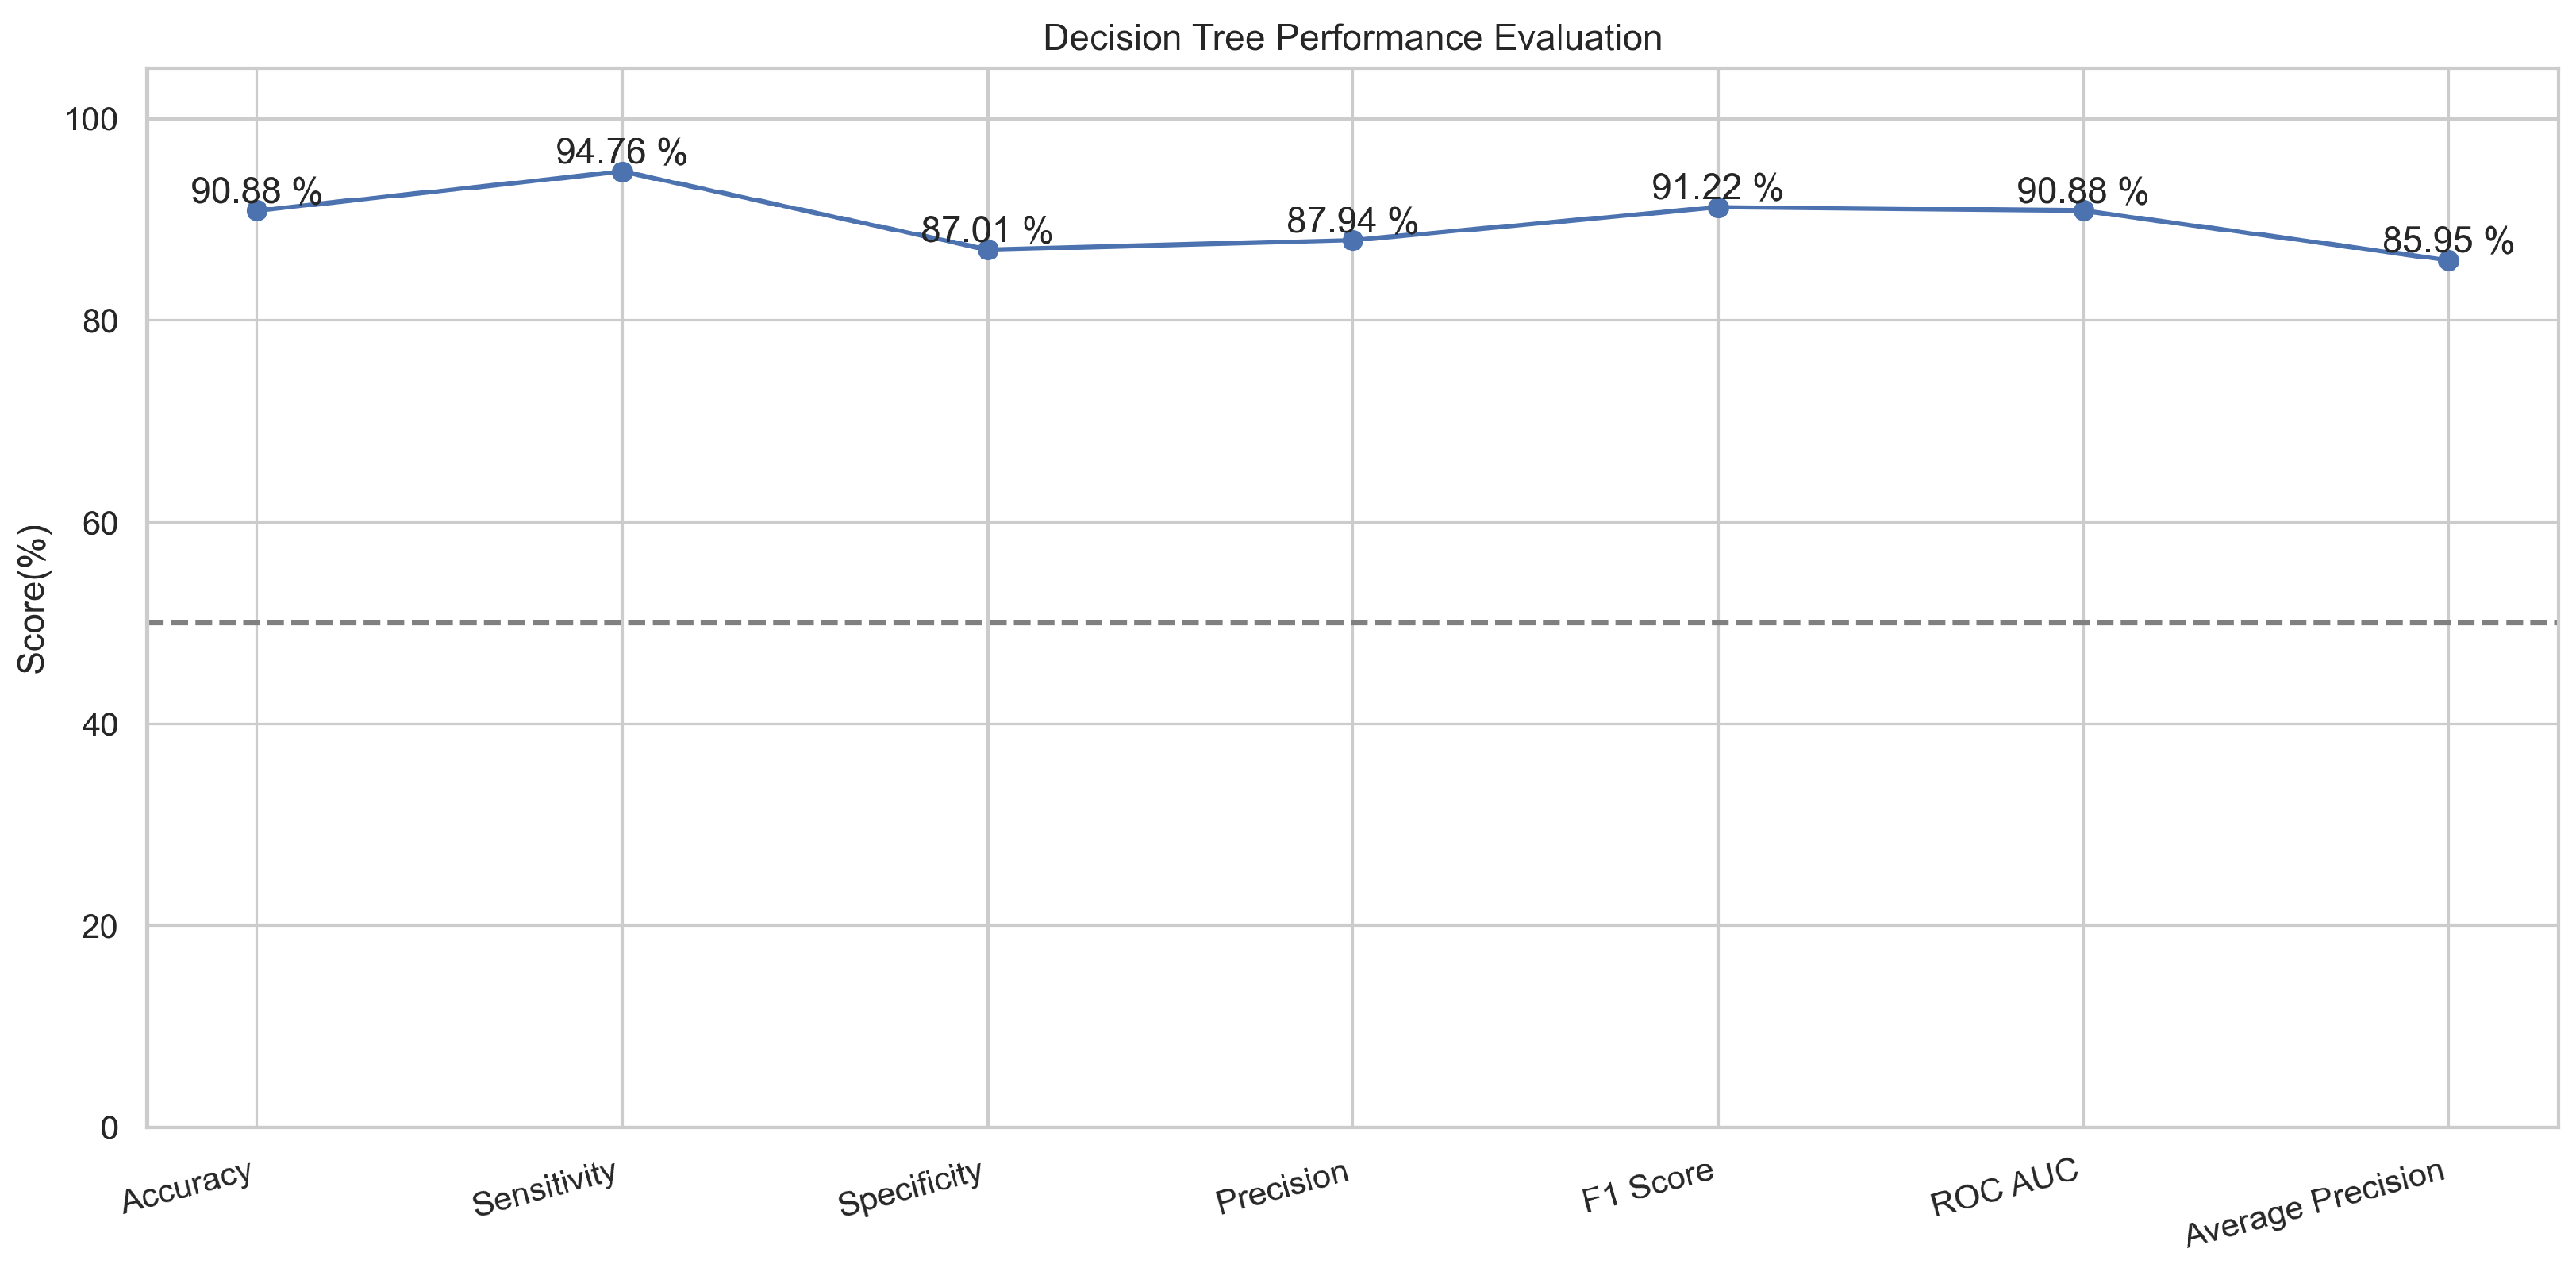Click the 60 tick label on y-axis

(100, 523)
